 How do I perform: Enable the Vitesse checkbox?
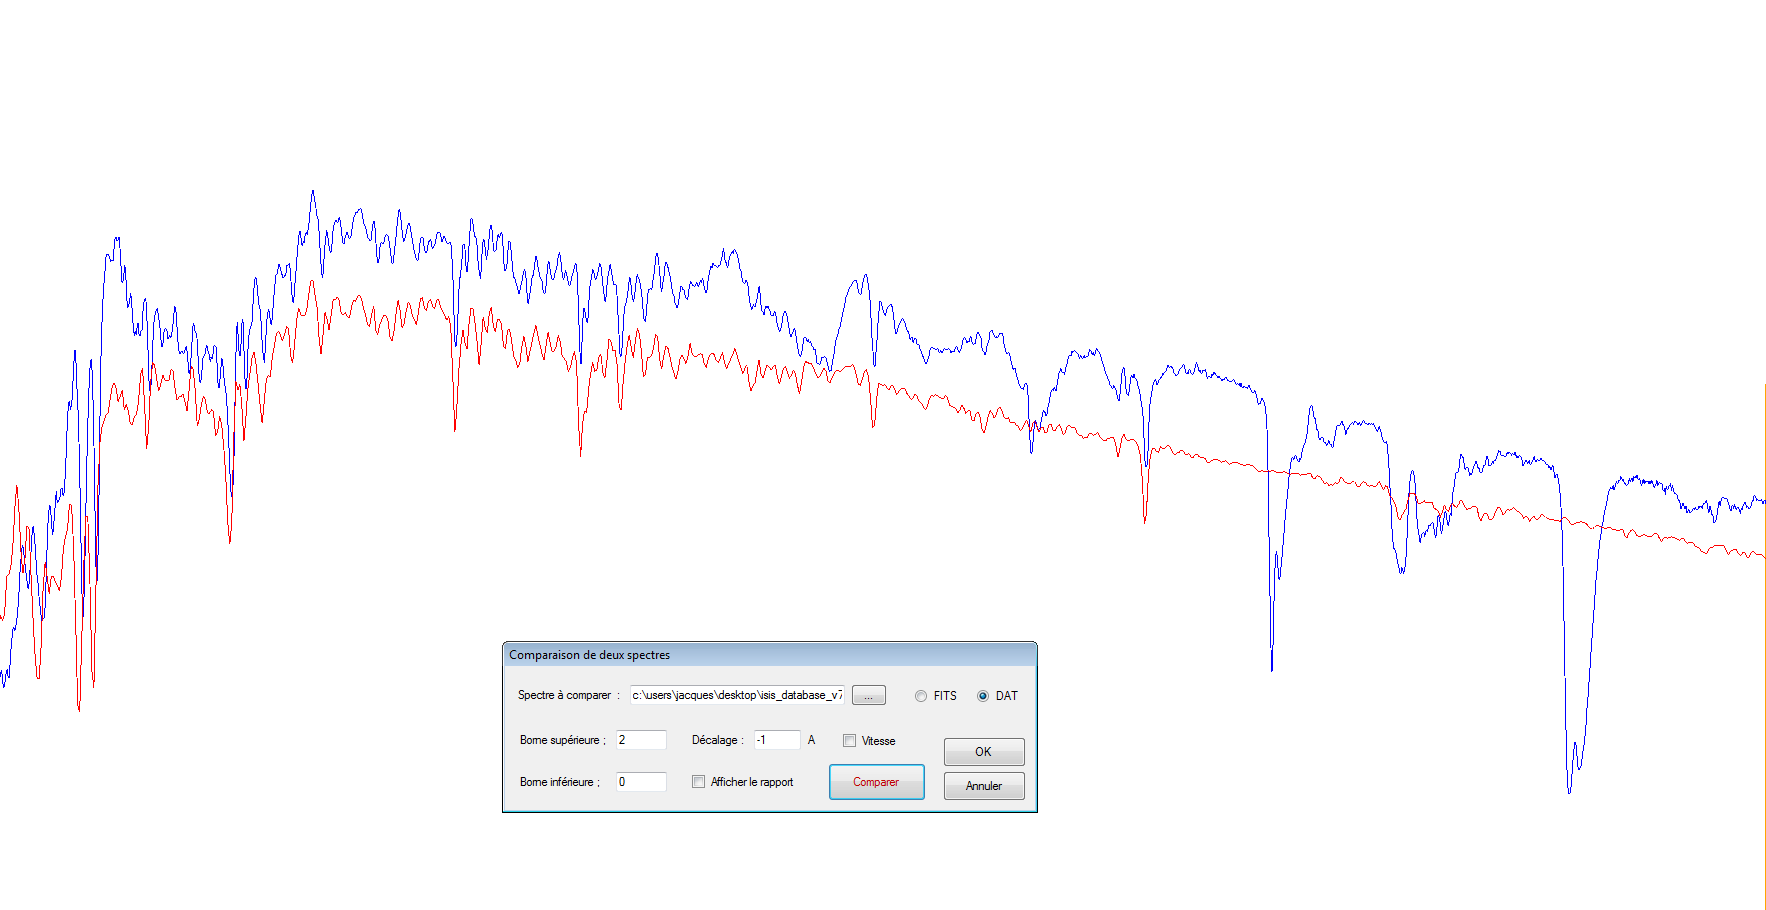tap(849, 741)
